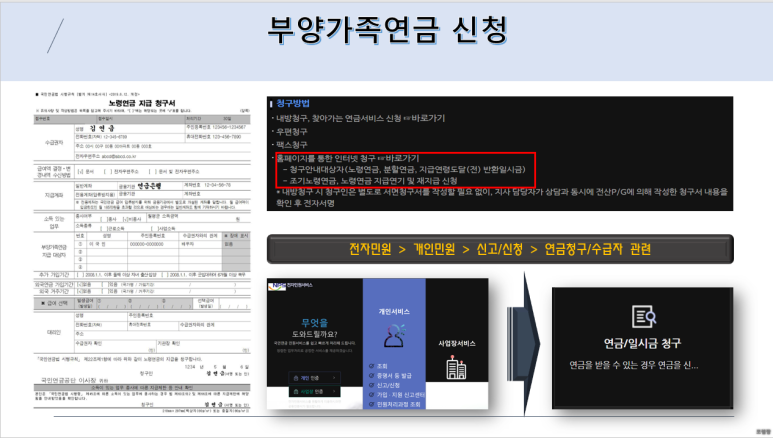Viewport: 773px width, 438px height.
Task: Tick the 문서 checkbox on the form
Action: pyautogui.click(x=80, y=172)
